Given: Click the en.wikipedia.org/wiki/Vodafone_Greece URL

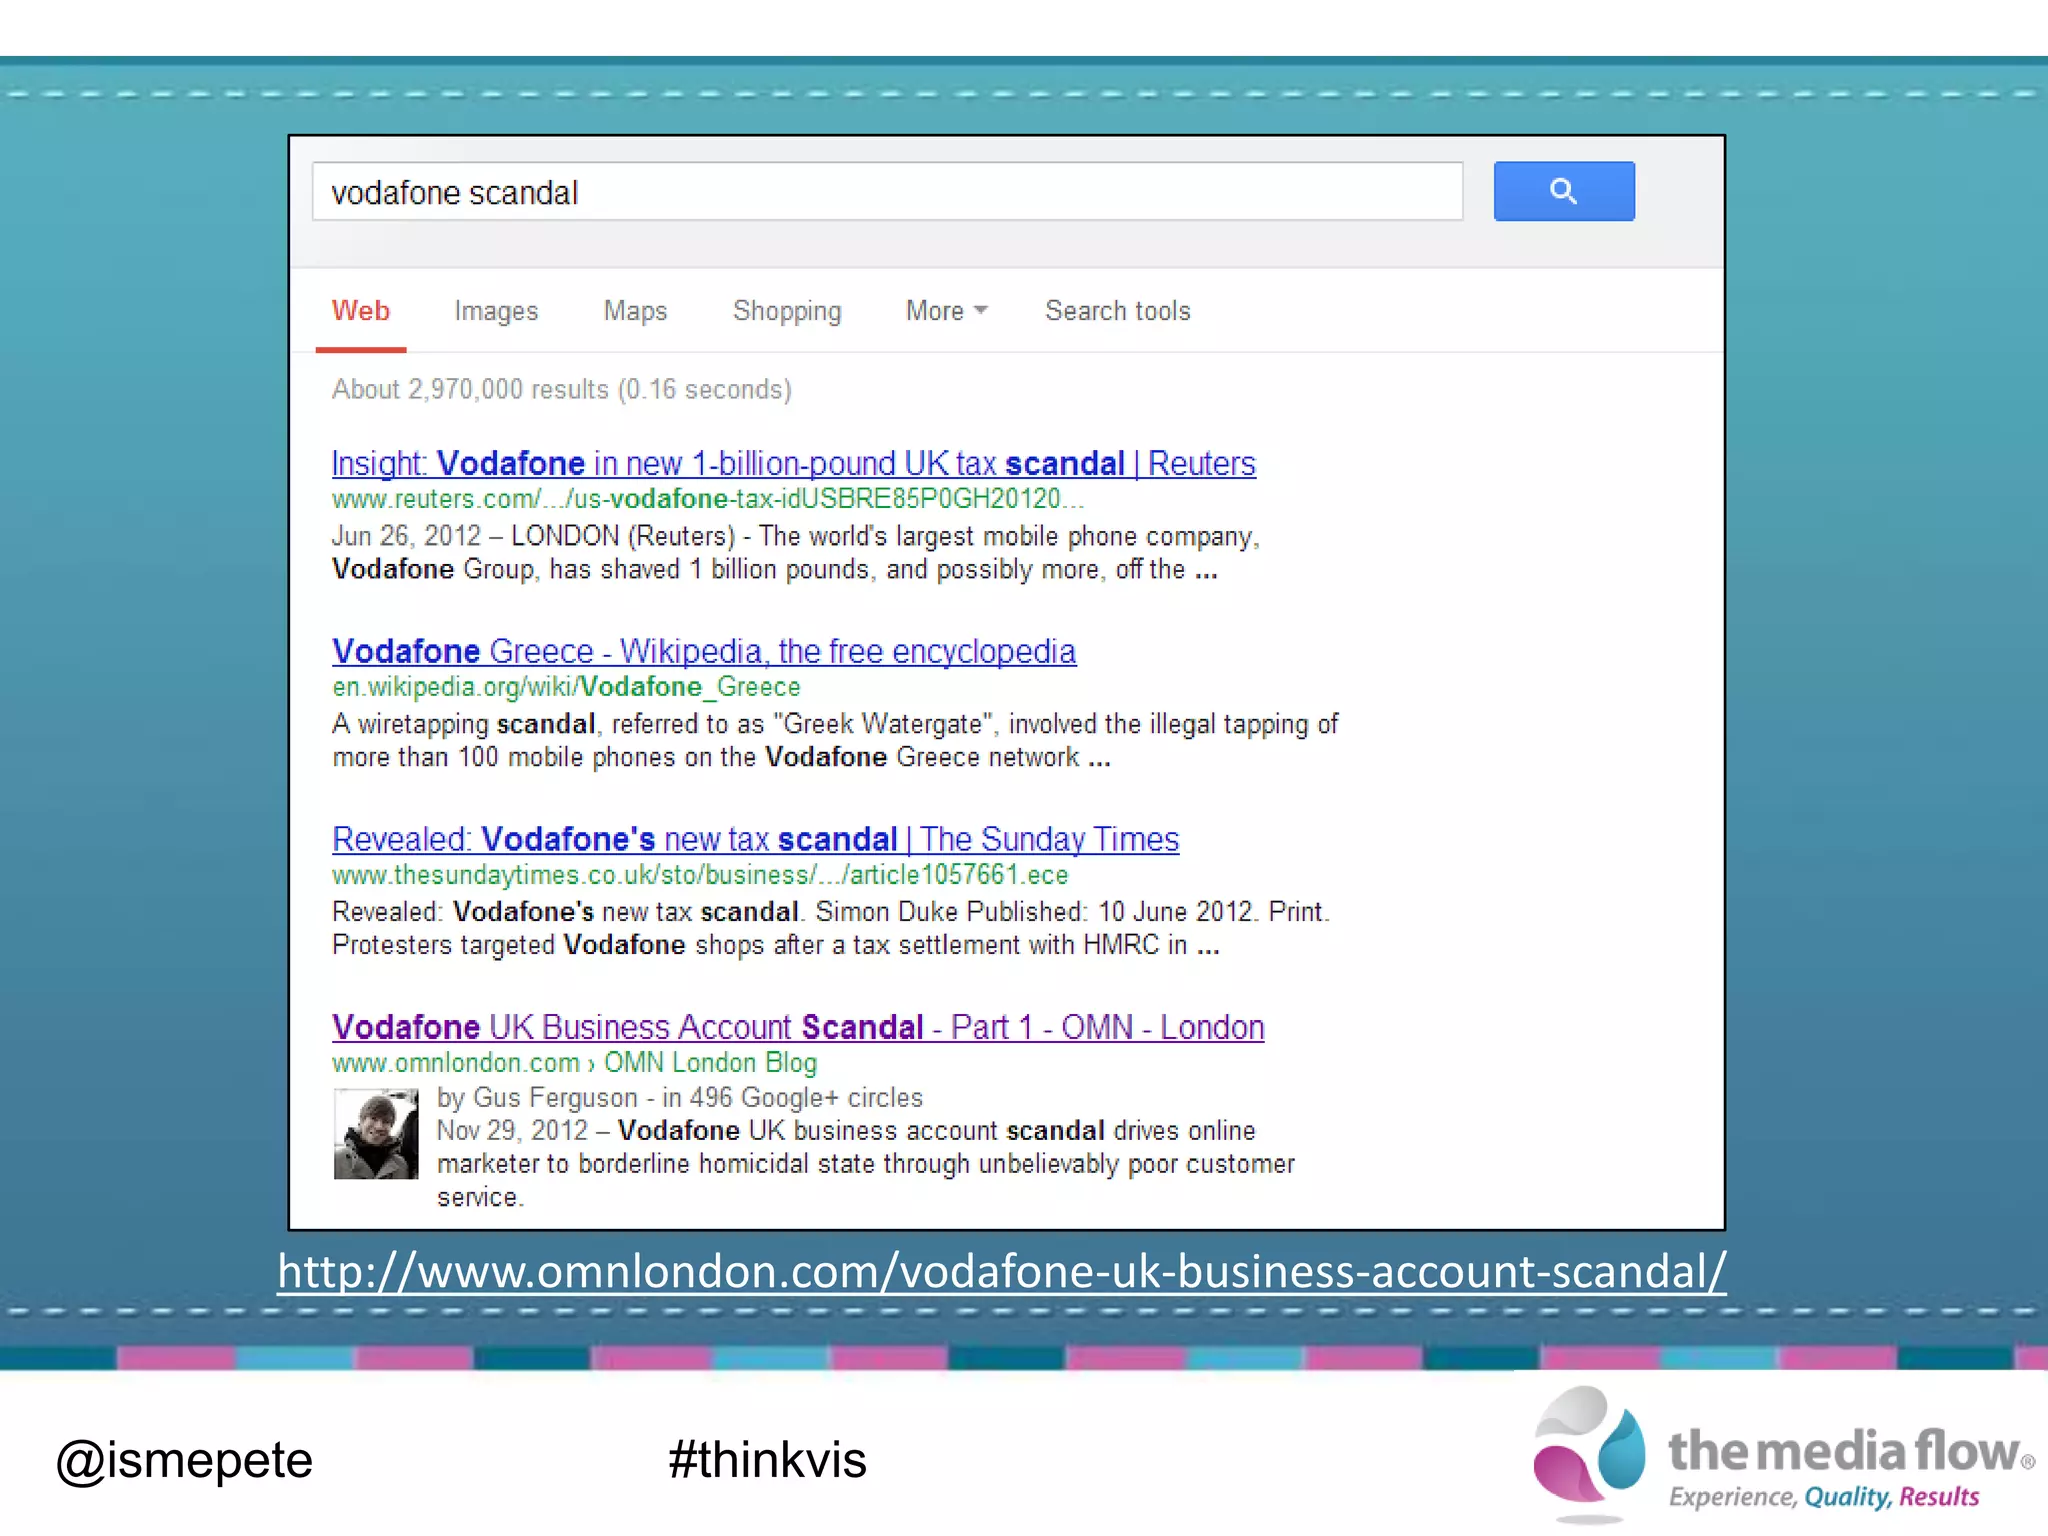Looking at the screenshot, I should point(566,687).
